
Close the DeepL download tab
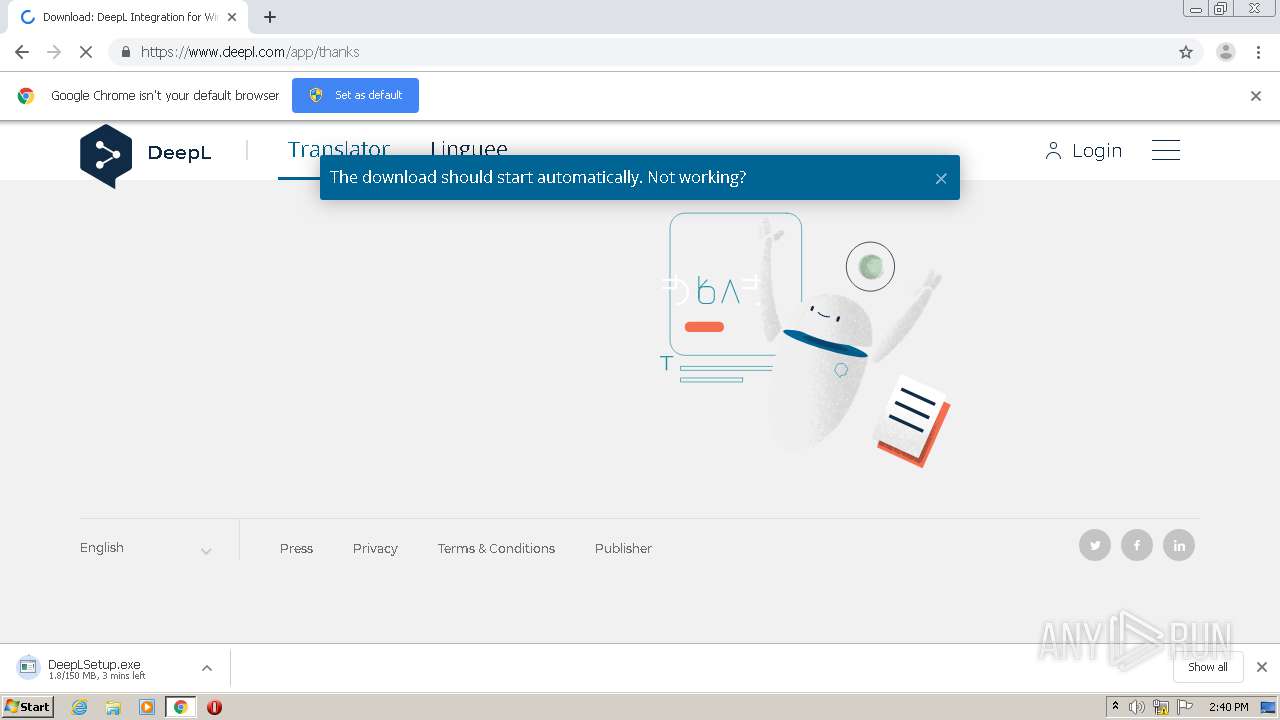click(x=232, y=17)
